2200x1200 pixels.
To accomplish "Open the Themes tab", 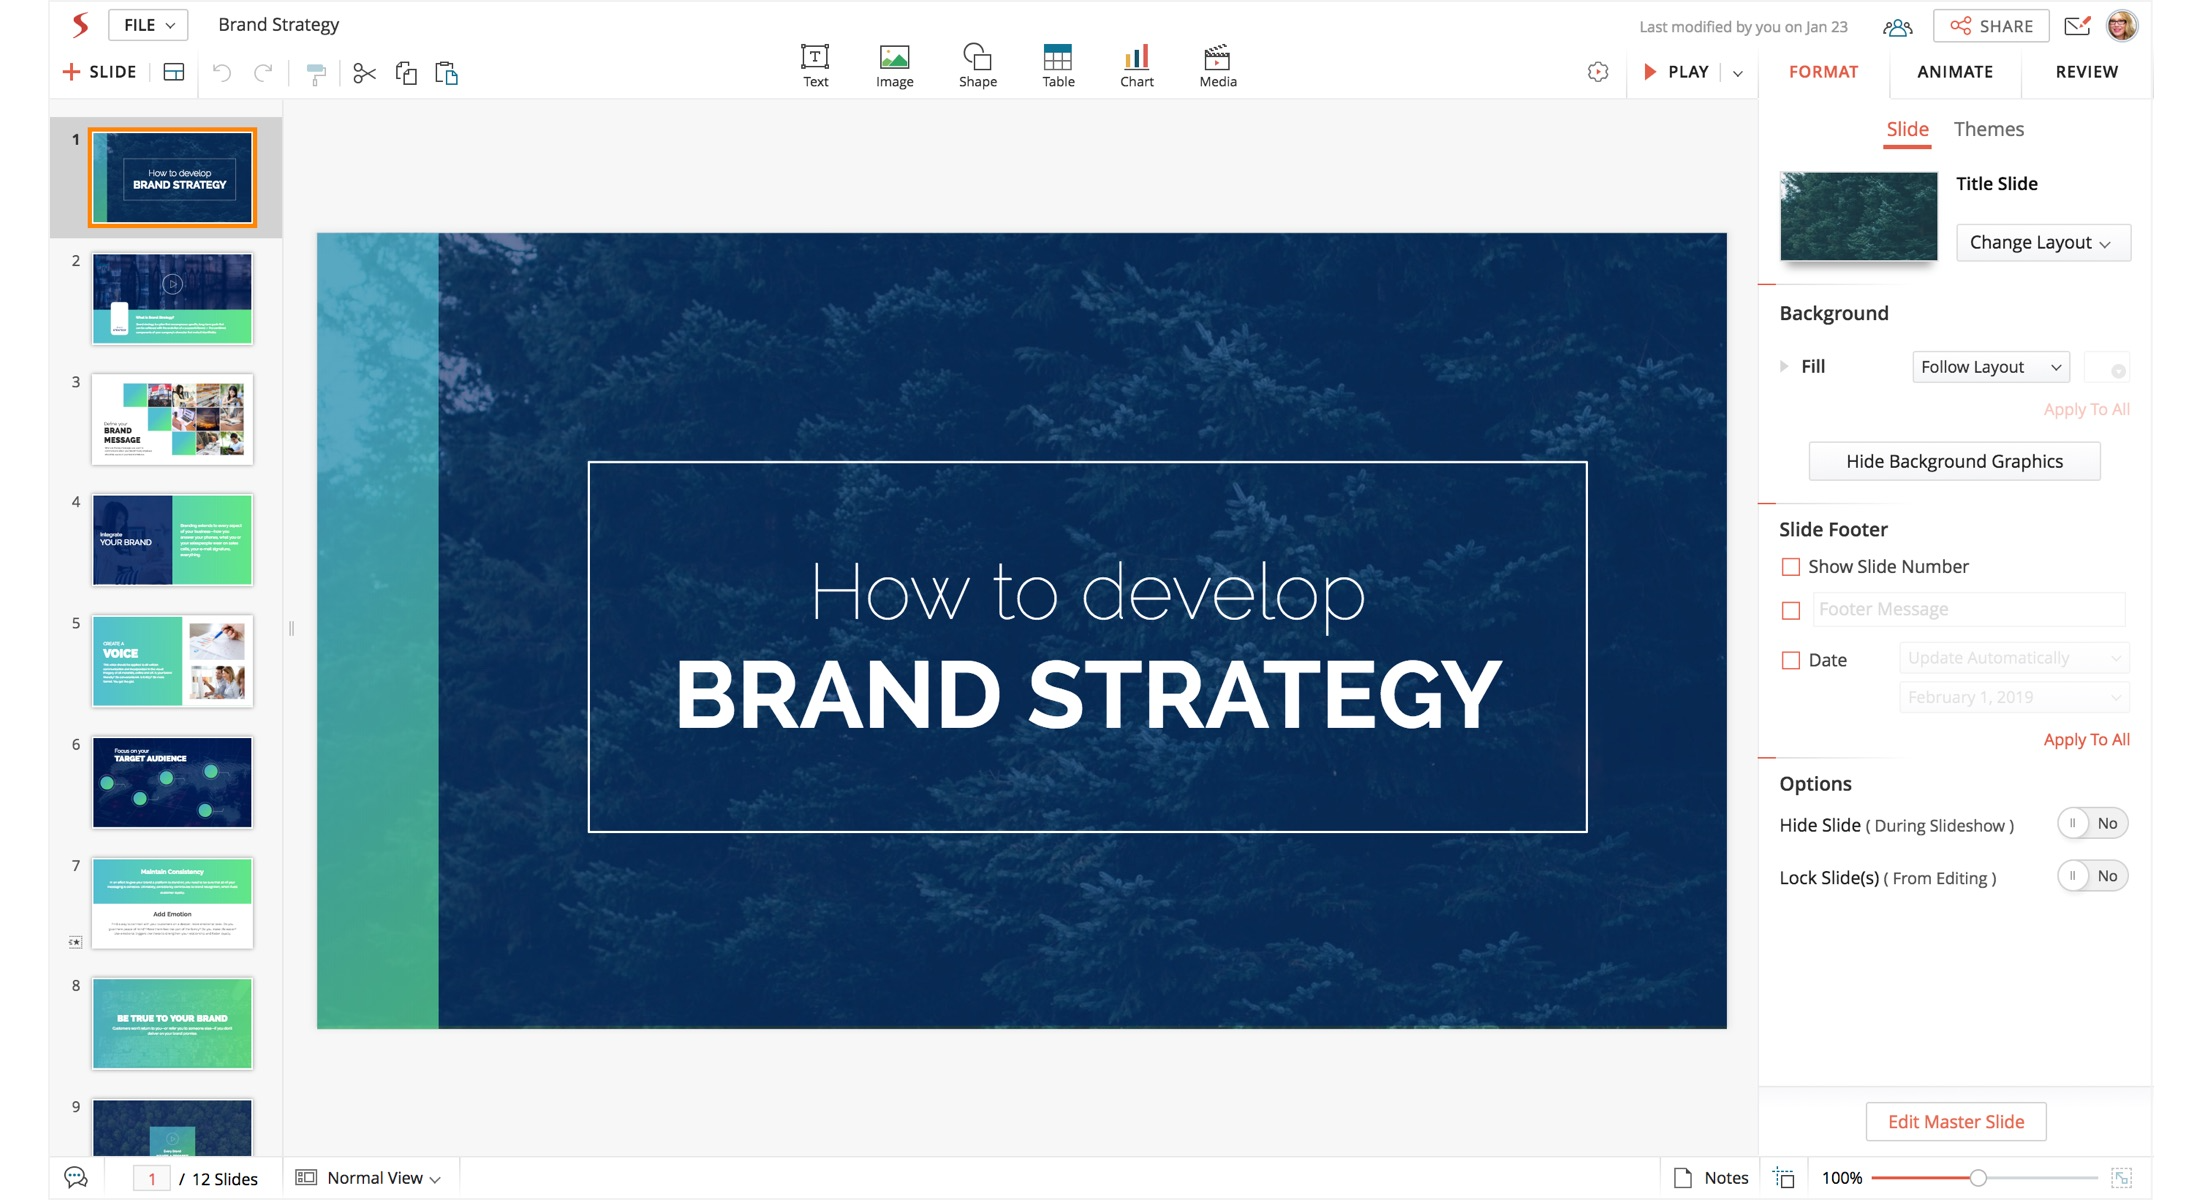I will coord(1988,129).
